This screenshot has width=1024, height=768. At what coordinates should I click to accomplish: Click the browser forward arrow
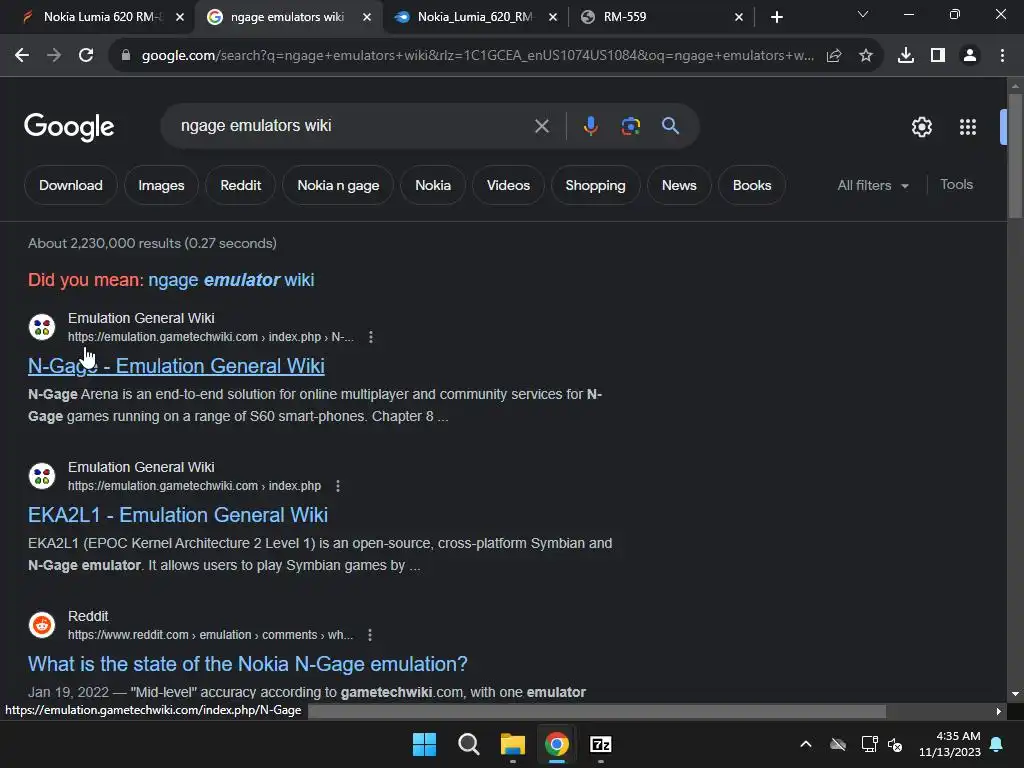[x=54, y=56]
